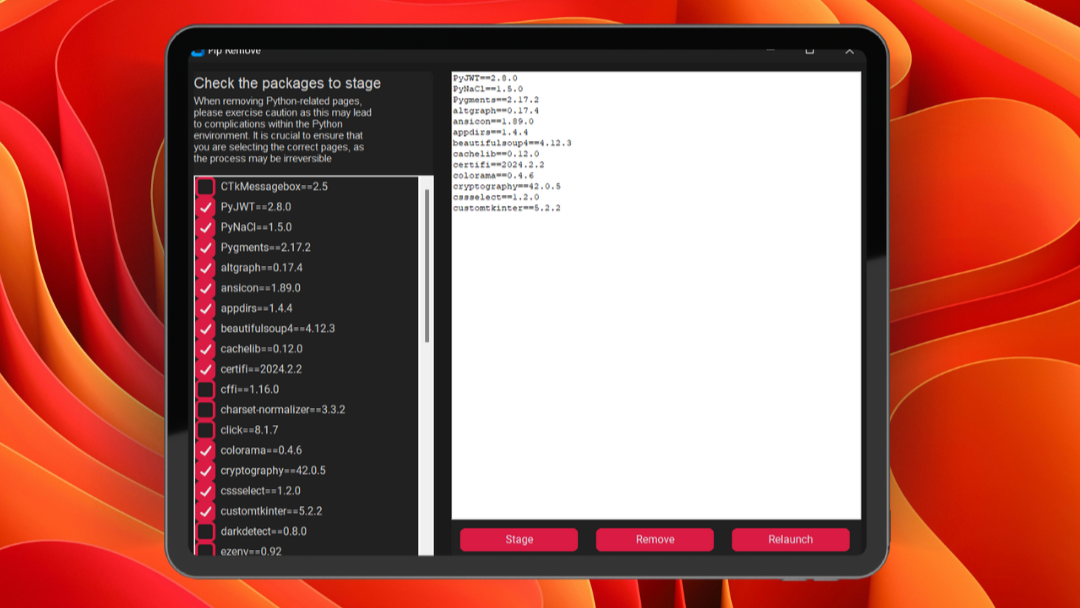Uncheck the colorama==0.4.6 checkbox
Screen dimensions: 1080x608
205,450
